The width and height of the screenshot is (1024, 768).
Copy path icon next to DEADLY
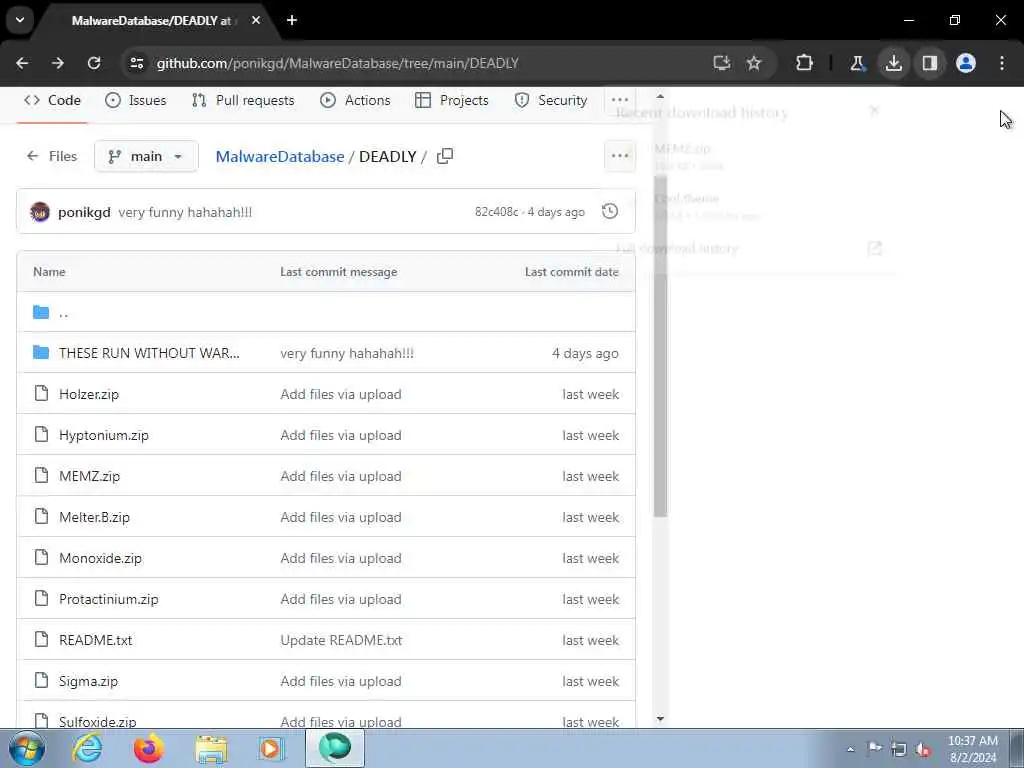tap(445, 156)
